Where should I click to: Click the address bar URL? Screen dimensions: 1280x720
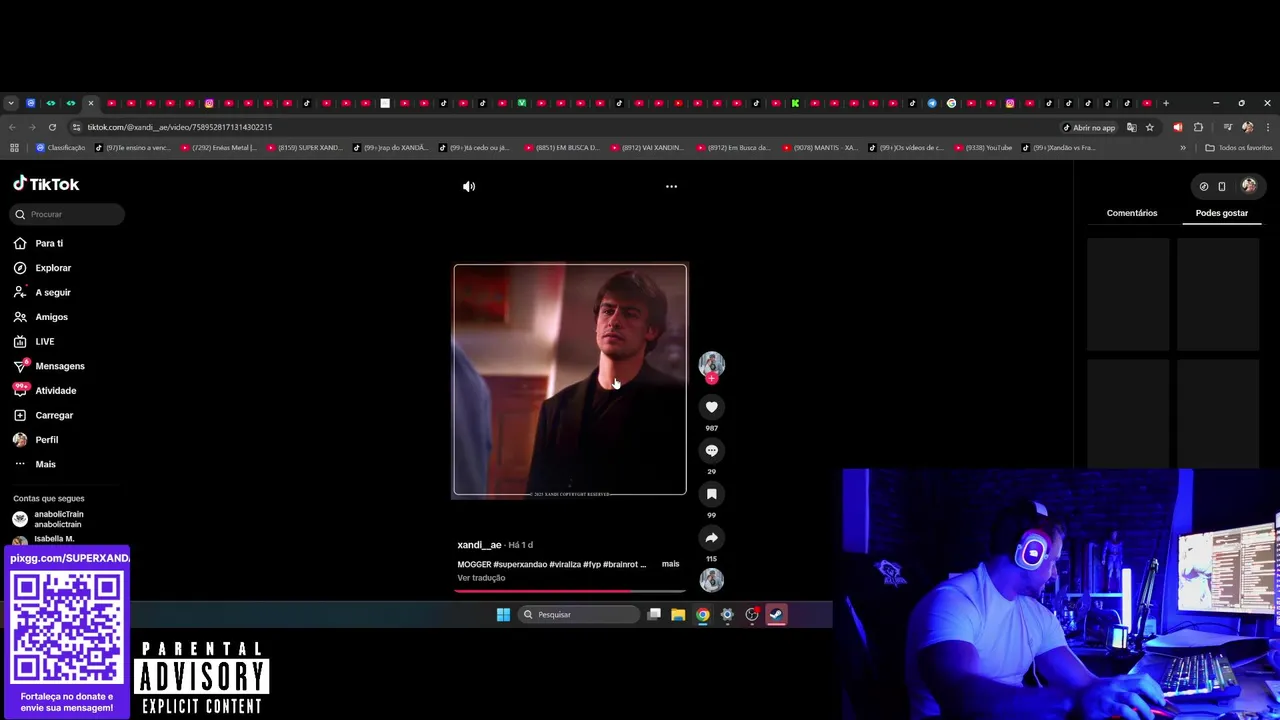[x=179, y=127]
